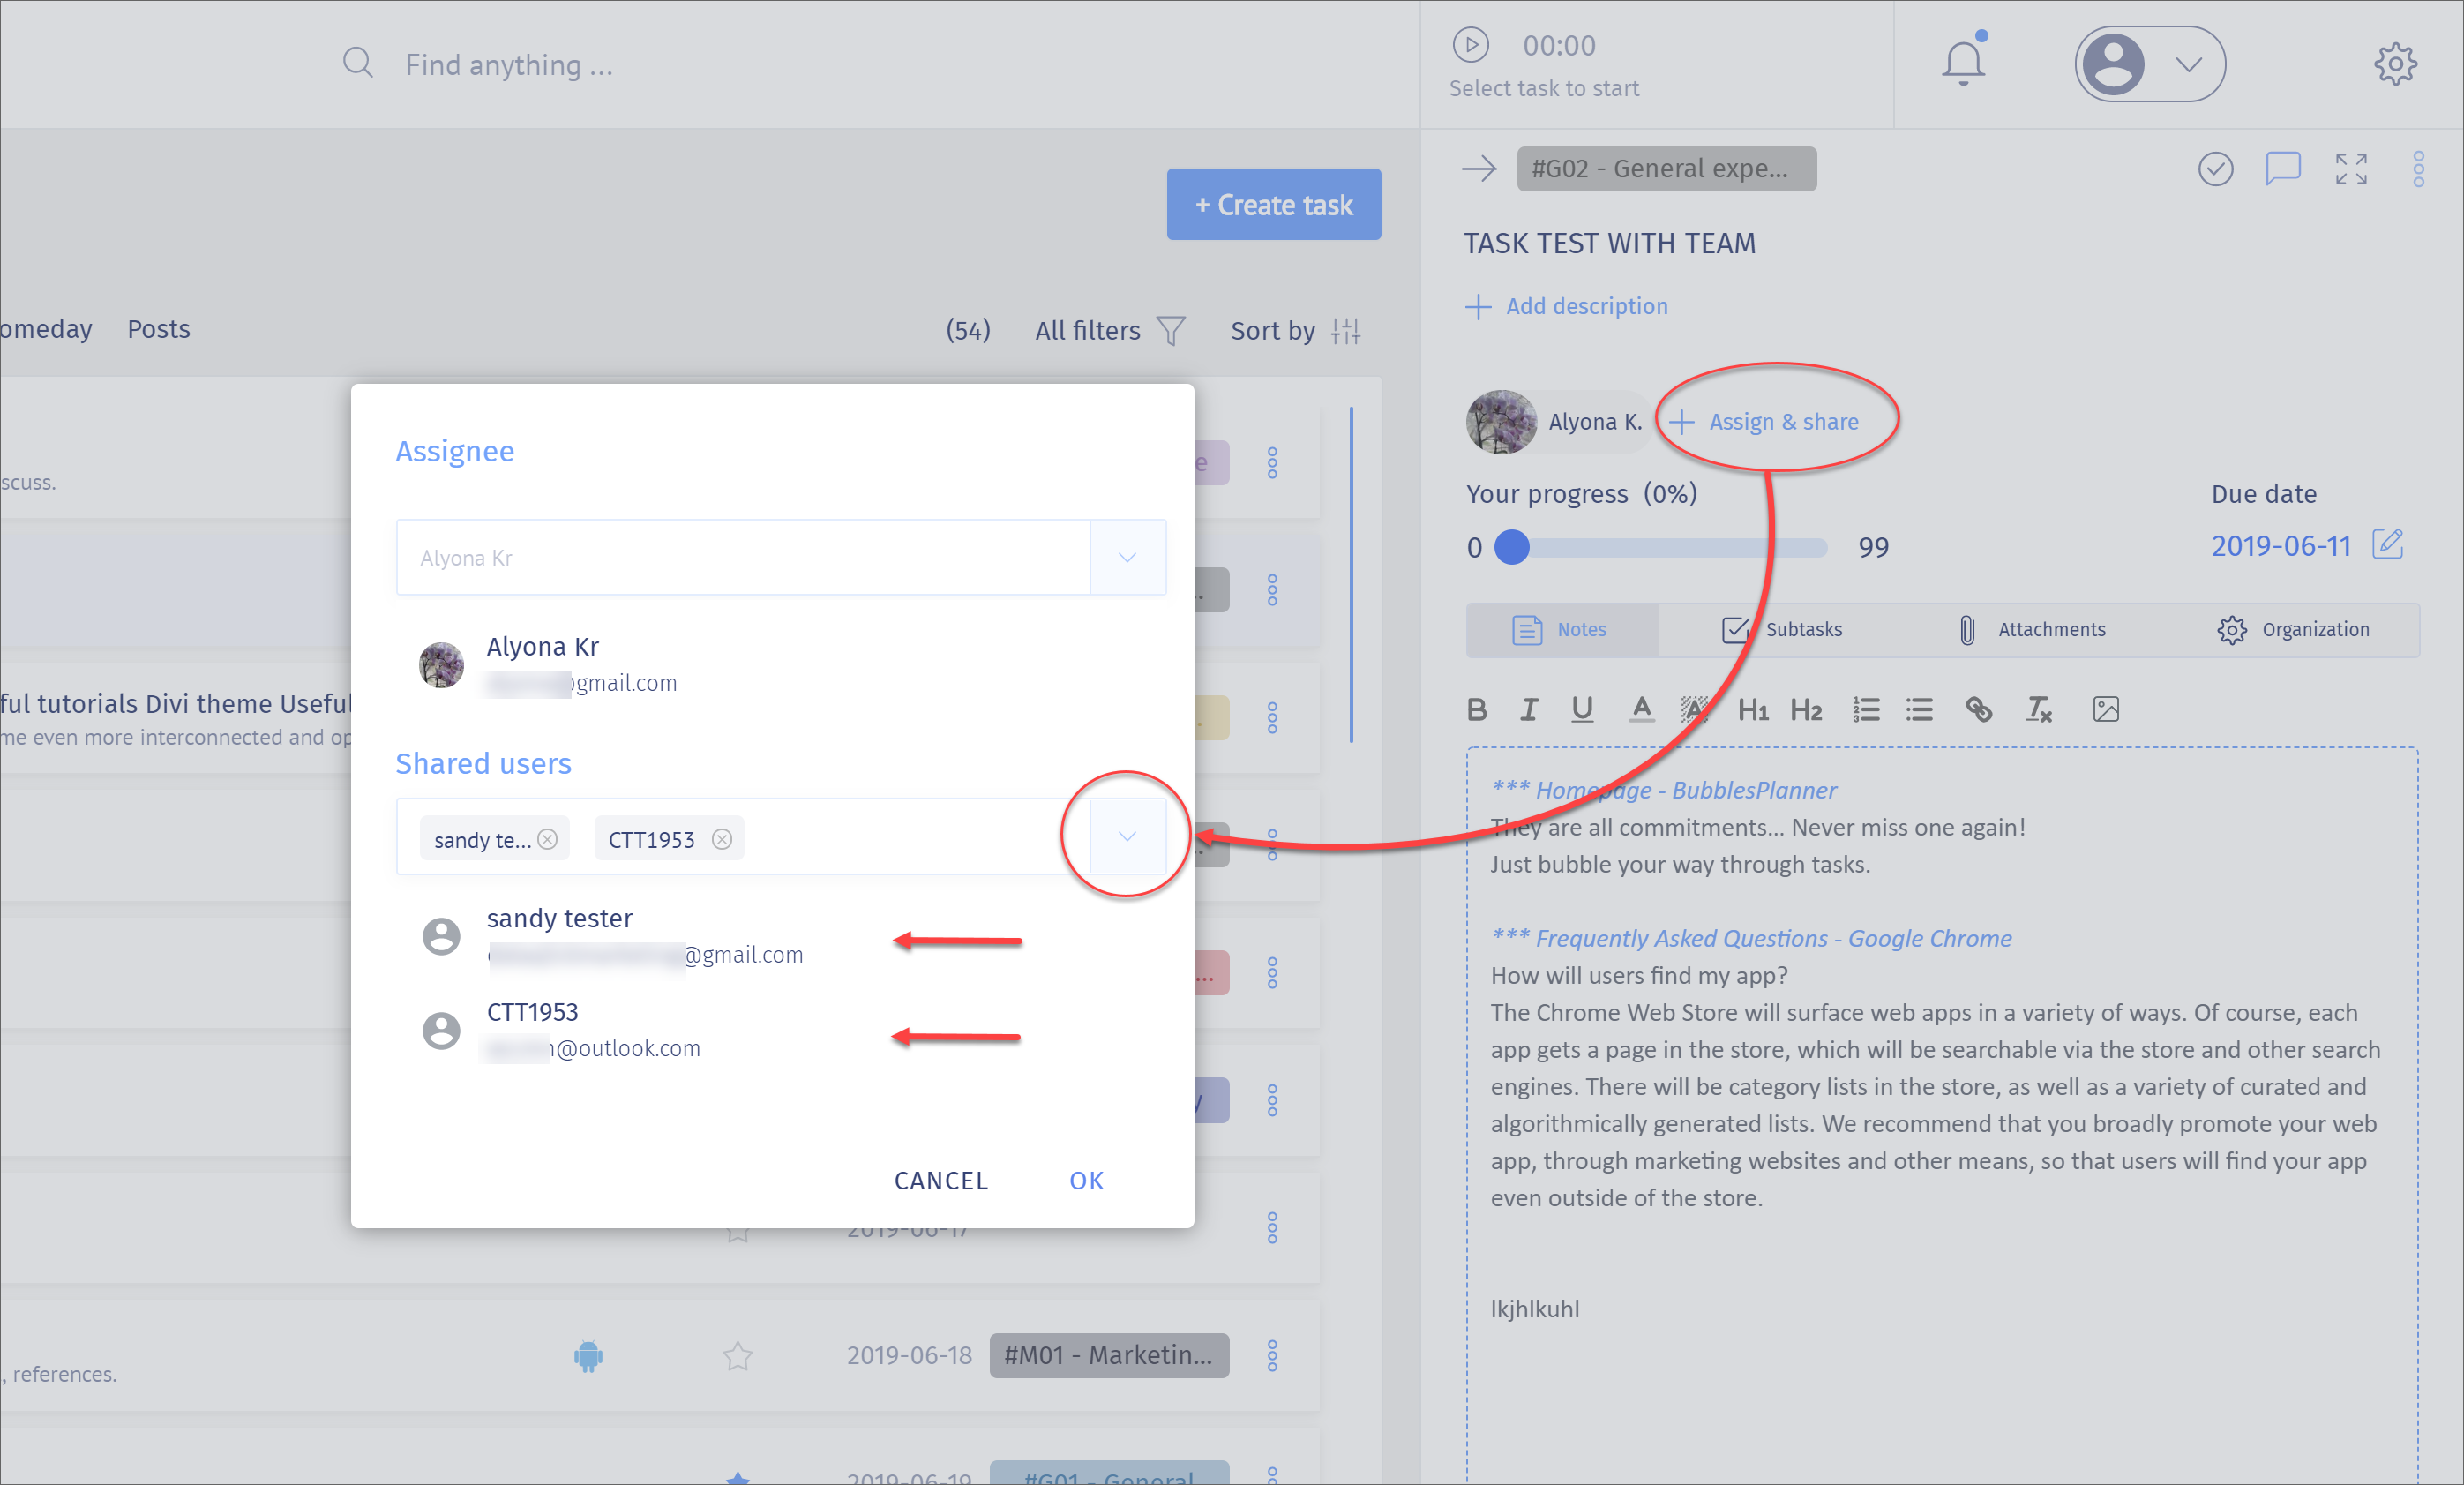Open the Posts tab

[x=158, y=329]
